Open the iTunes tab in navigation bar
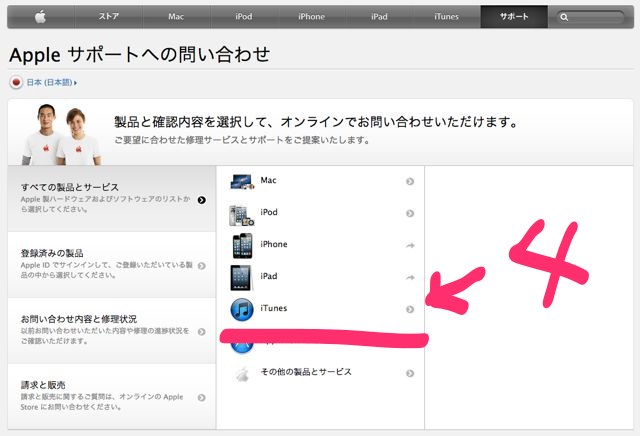Image resolution: width=640 pixels, height=436 pixels. [x=447, y=17]
